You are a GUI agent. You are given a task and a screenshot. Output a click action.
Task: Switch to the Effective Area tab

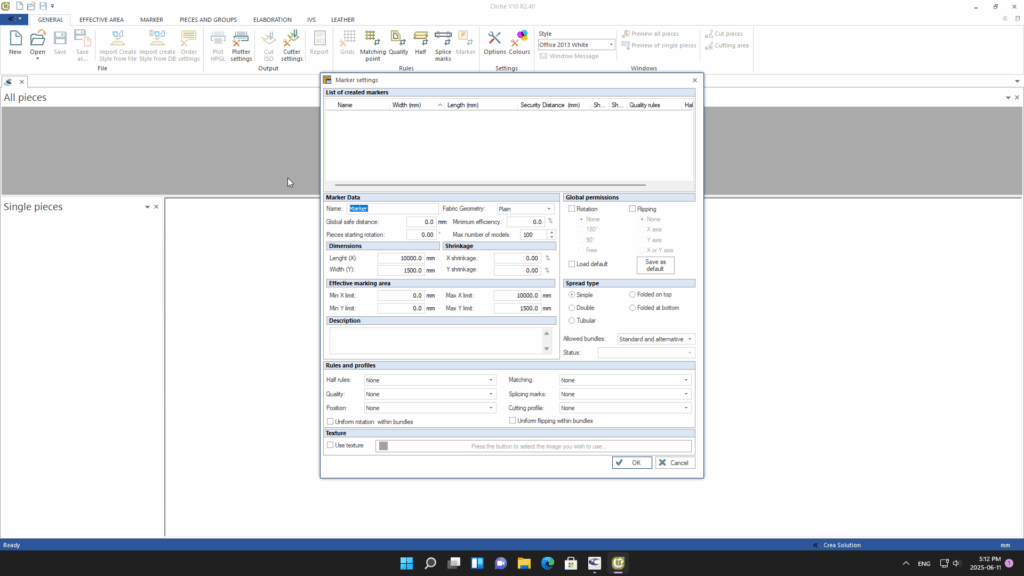click(x=101, y=19)
